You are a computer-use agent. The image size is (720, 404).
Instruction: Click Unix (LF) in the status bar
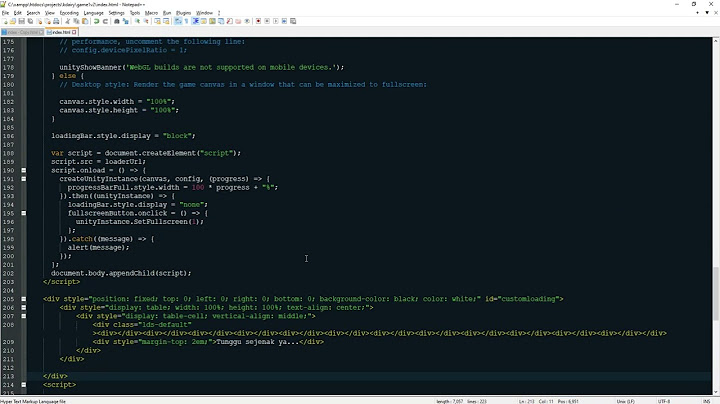tap(625, 401)
